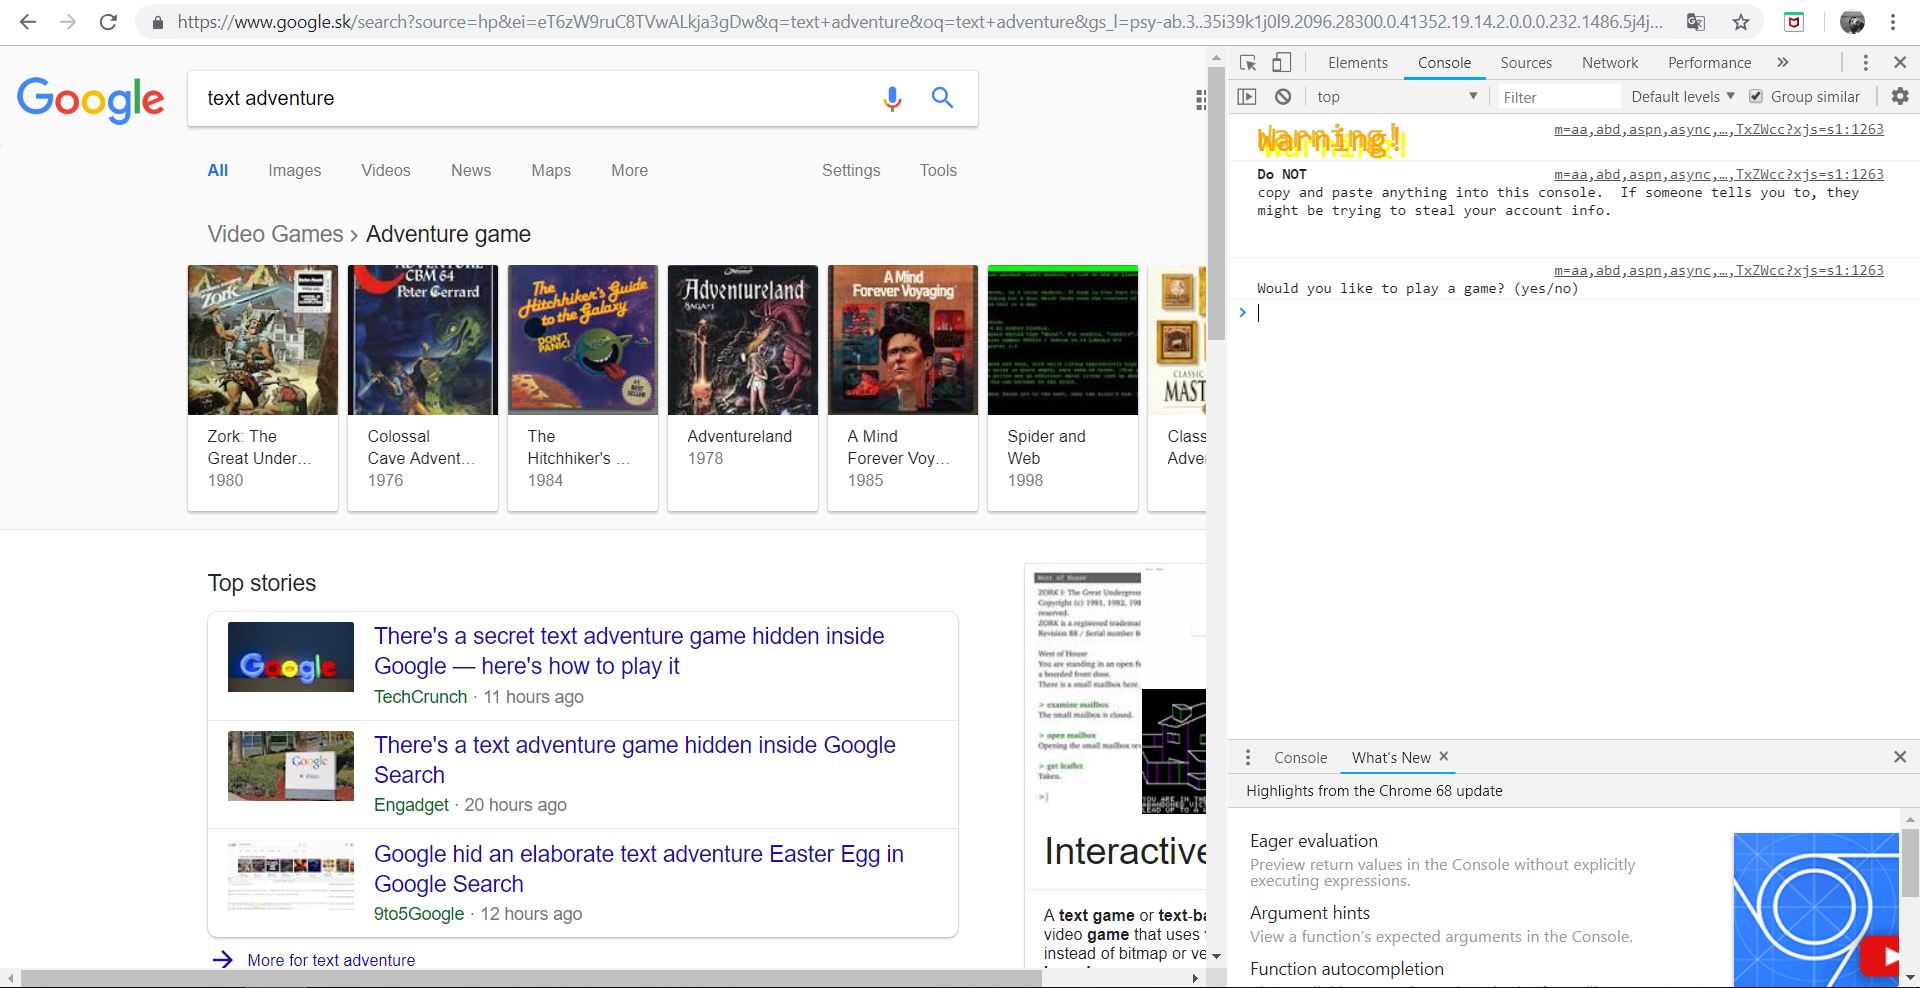Select the News search tab
Screen dimensions: 1920x988
click(x=471, y=170)
